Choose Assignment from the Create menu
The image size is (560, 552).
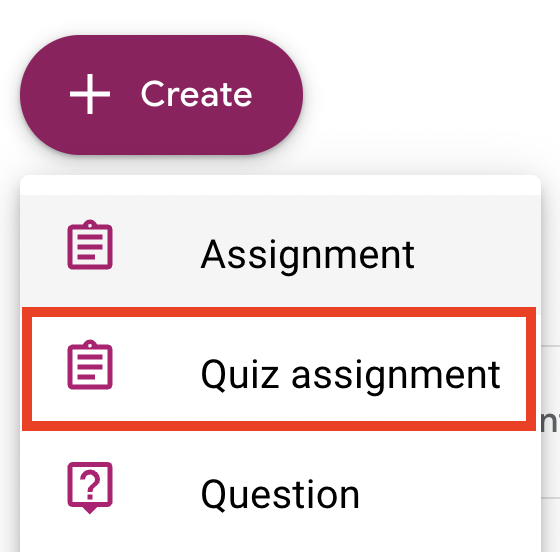[280, 251]
